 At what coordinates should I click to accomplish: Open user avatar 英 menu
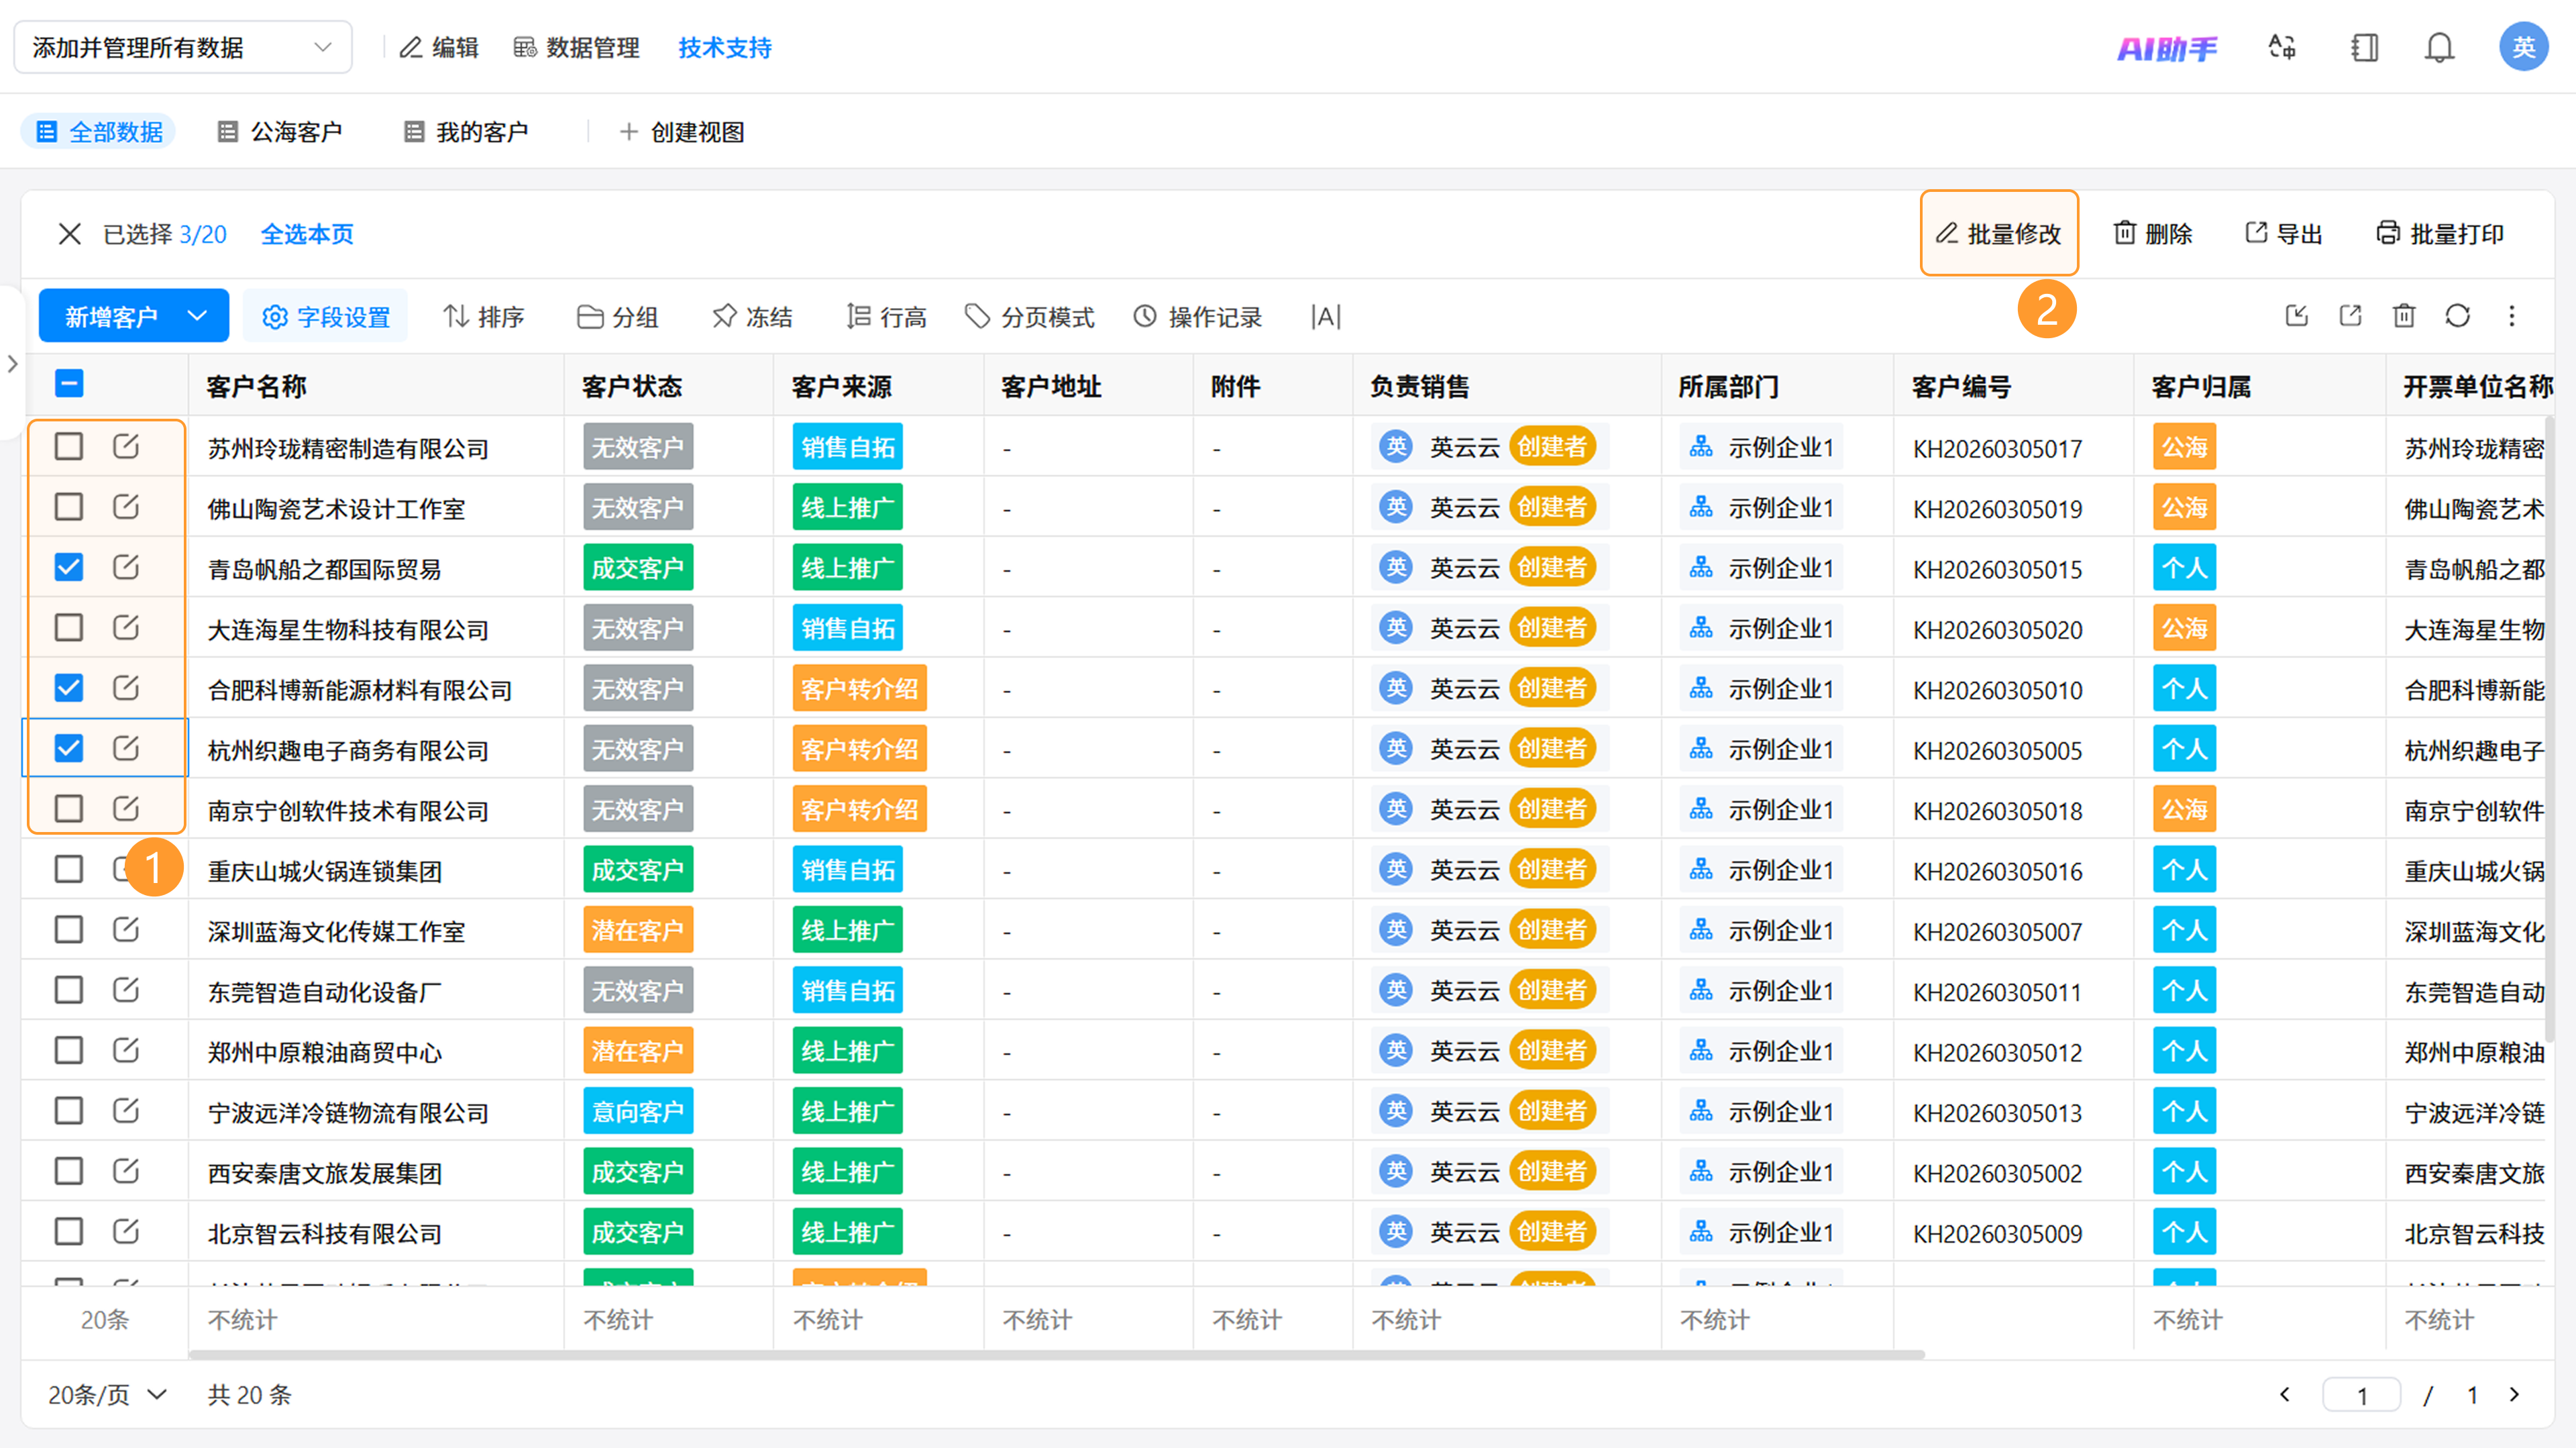pyautogui.click(x=2523, y=47)
